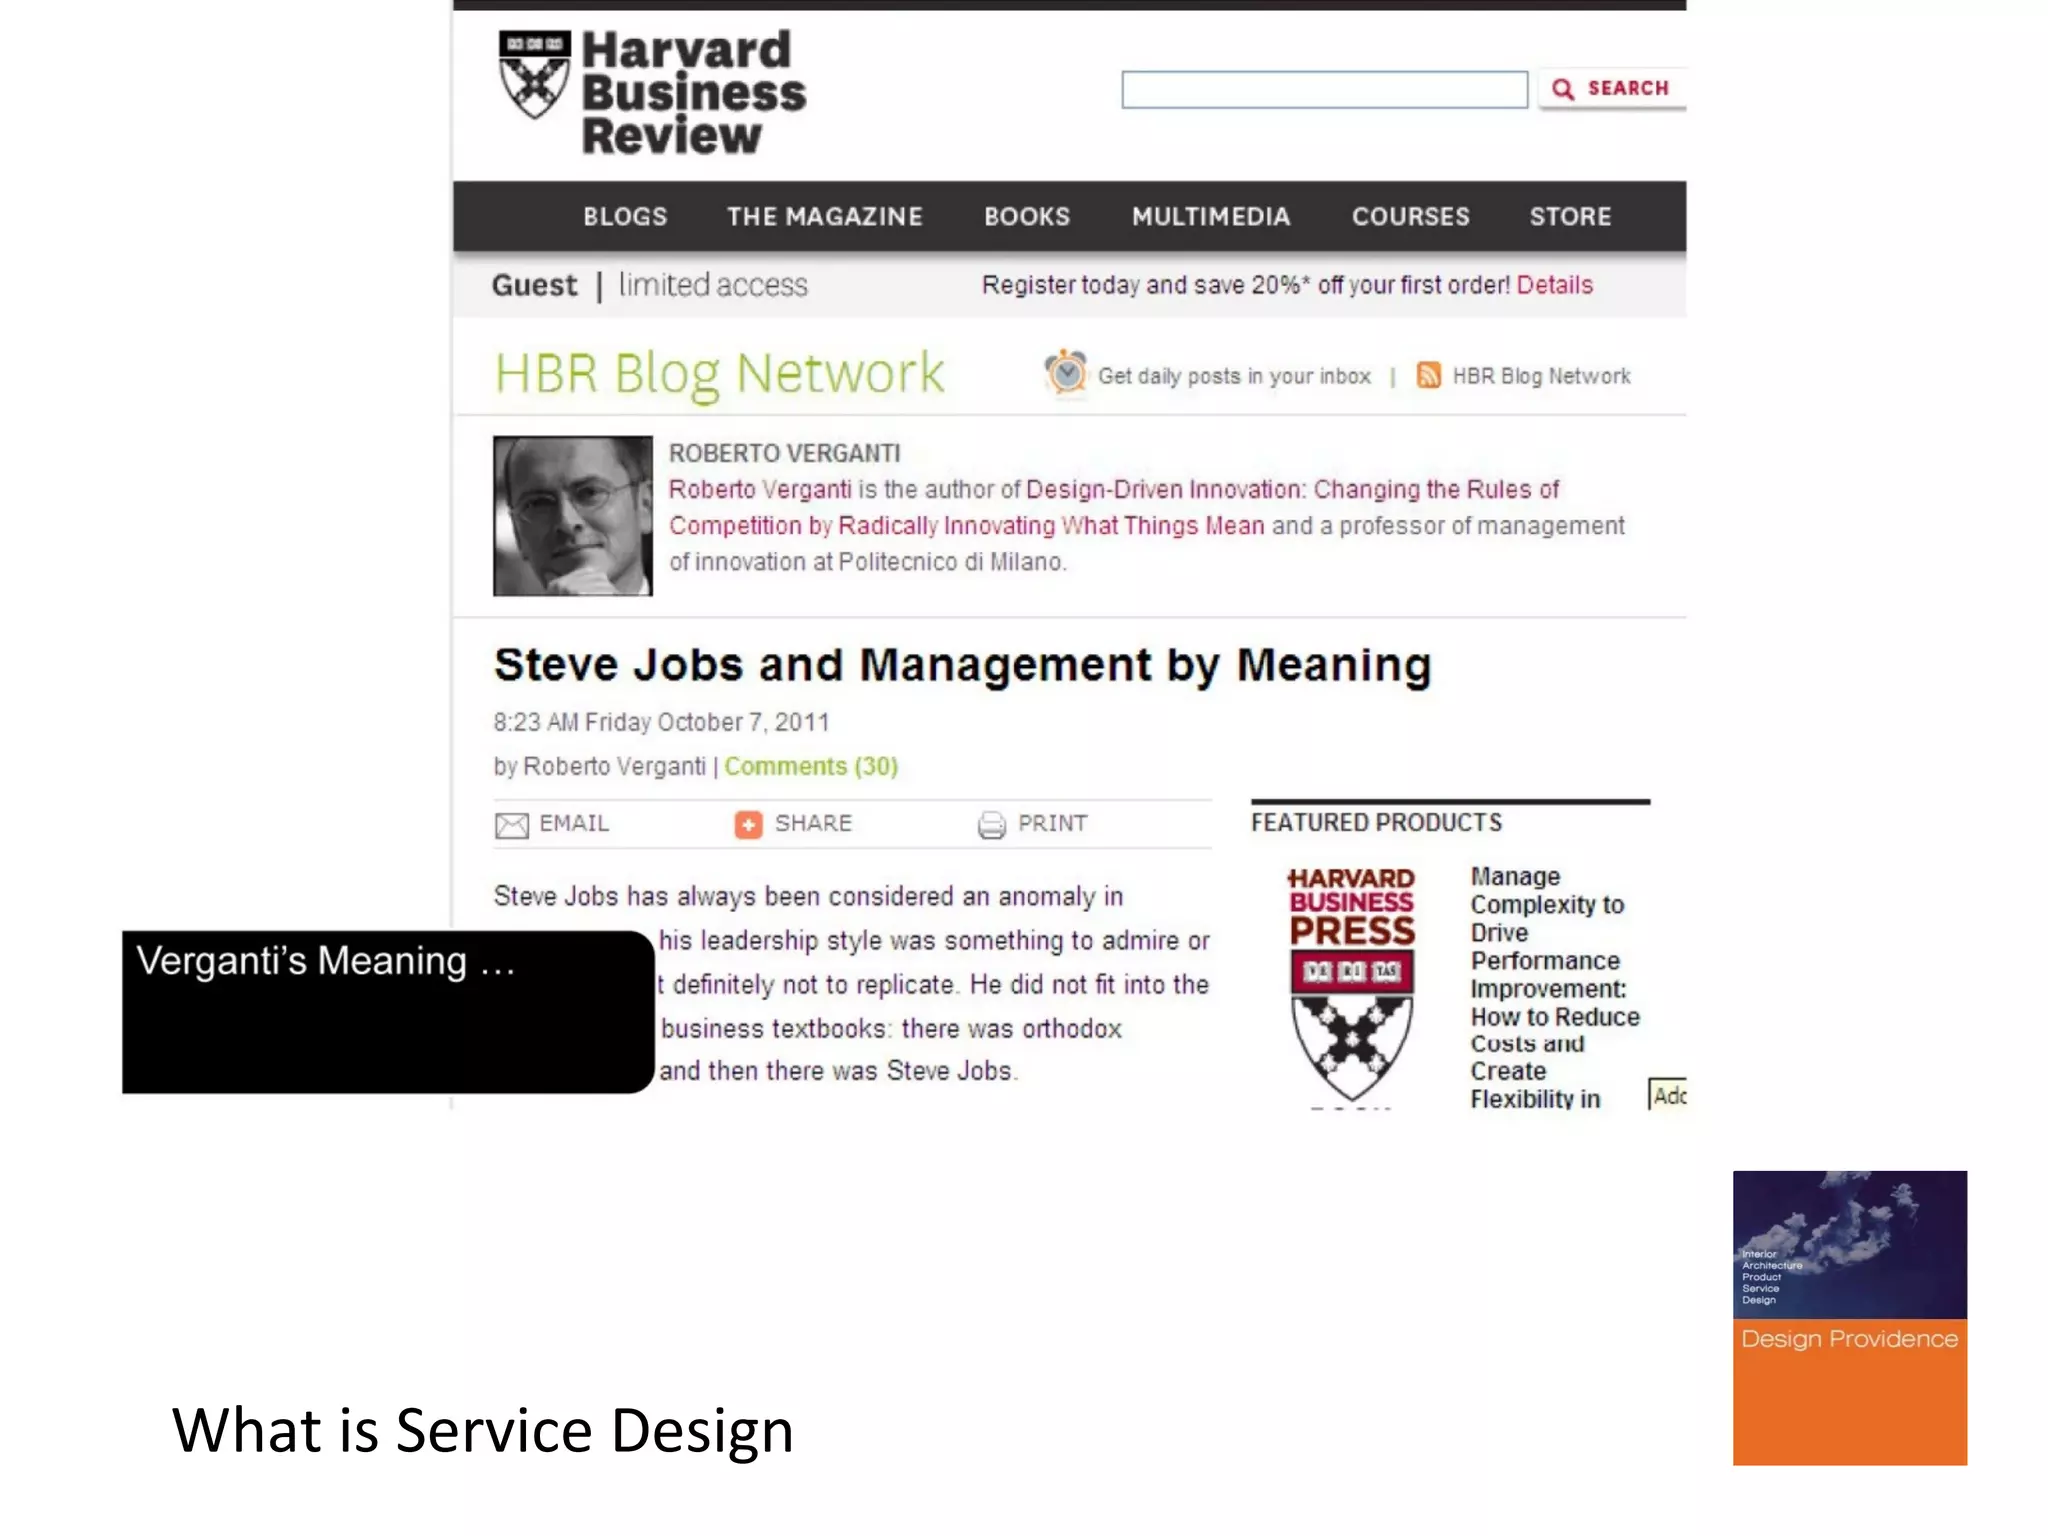Click the SHARE article action label

[813, 824]
